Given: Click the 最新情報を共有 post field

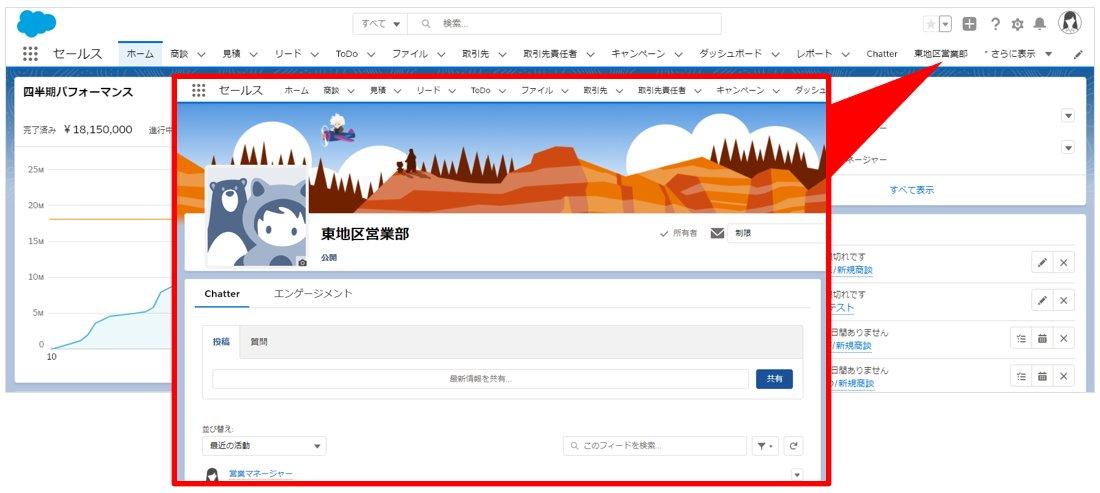Looking at the screenshot, I should (x=481, y=379).
